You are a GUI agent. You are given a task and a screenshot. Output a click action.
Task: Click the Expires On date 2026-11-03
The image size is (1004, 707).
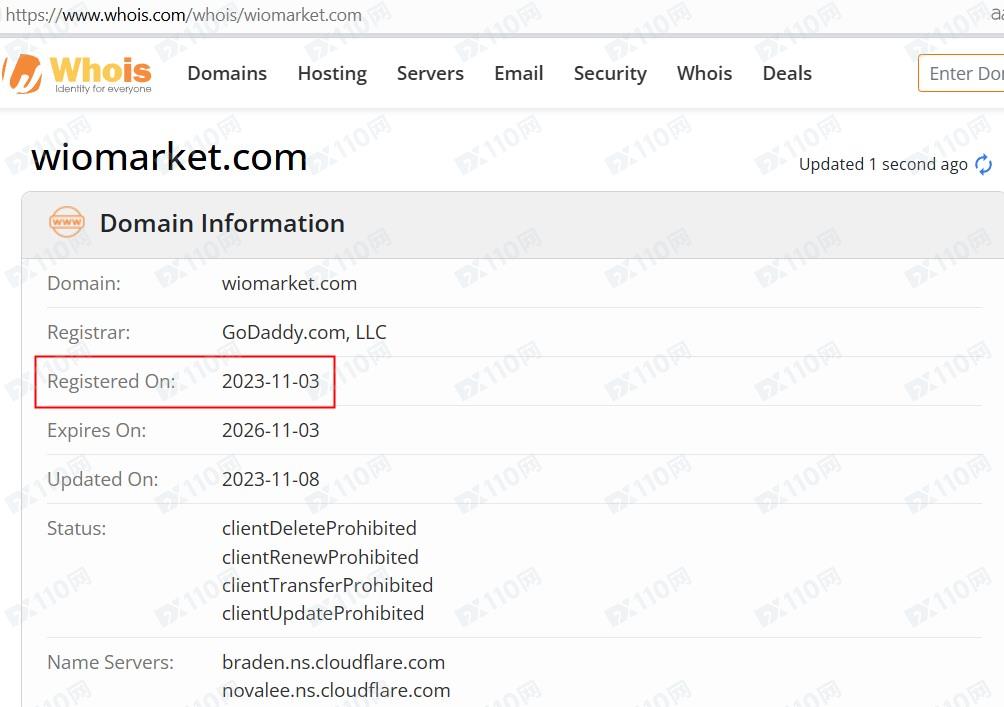point(270,430)
